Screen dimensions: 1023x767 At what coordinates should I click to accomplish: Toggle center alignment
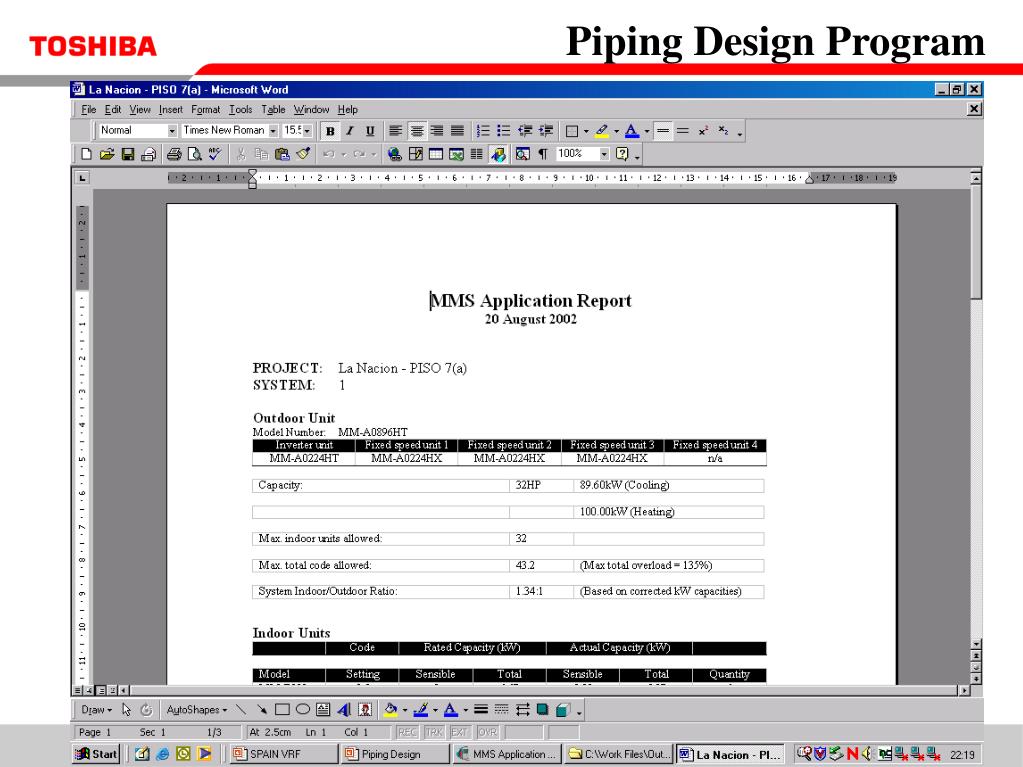[x=416, y=131]
